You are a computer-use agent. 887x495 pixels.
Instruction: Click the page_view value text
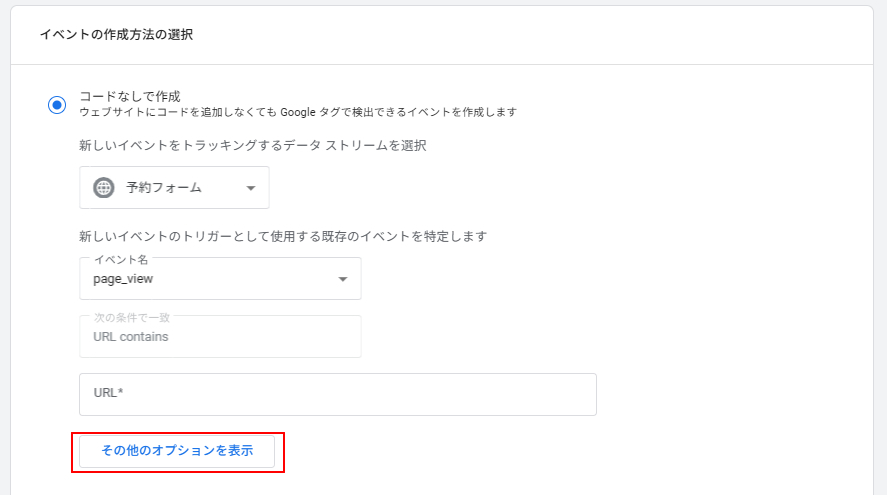pyautogui.click(x=123, y=279)
